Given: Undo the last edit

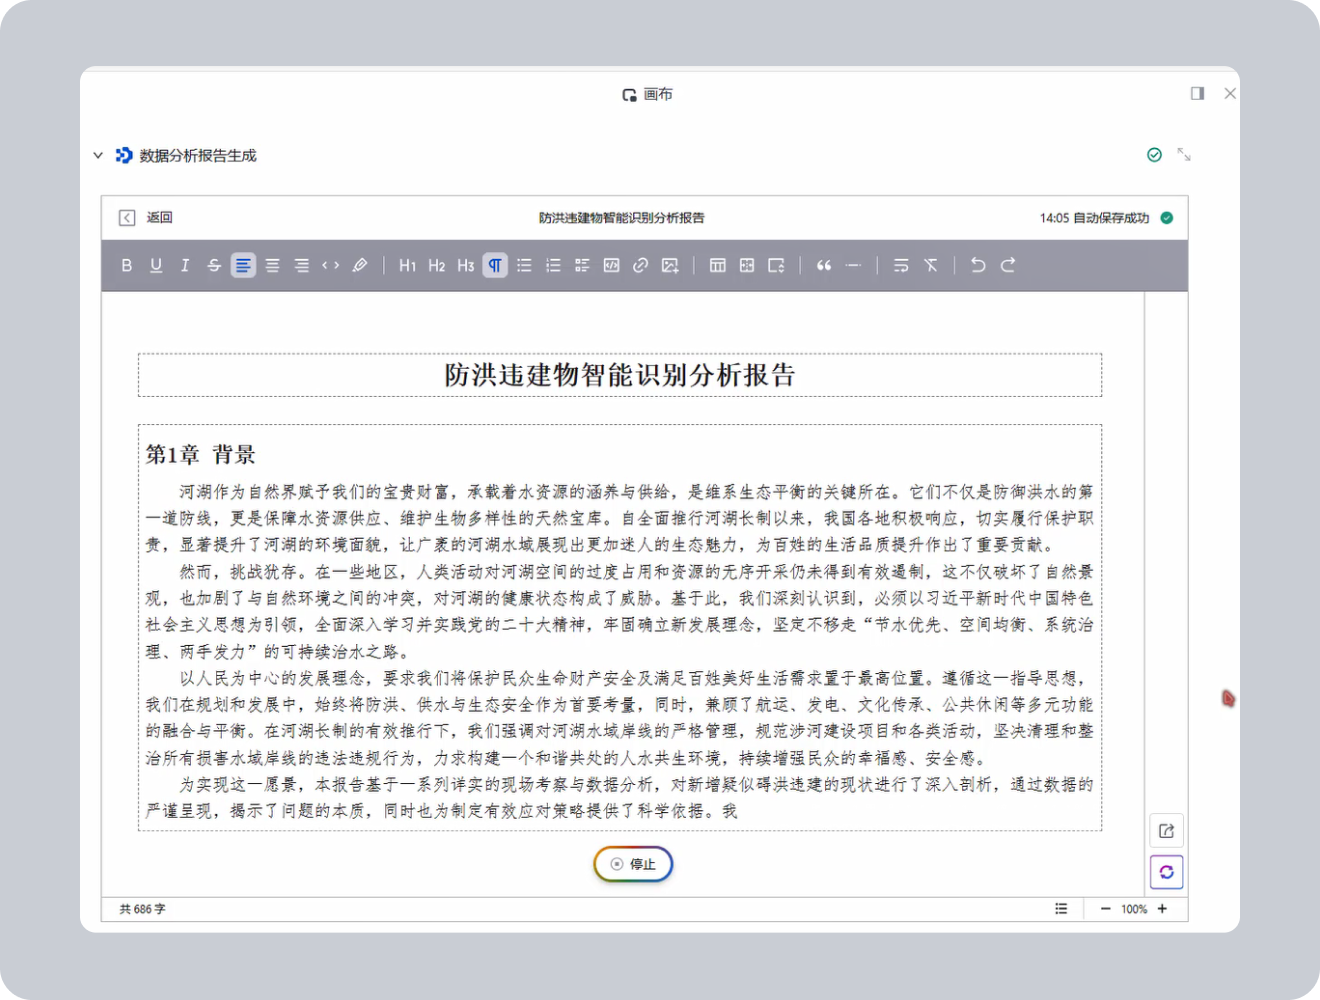Looking at the screenshot, I should pyautogui.click(x=978, y=265).
